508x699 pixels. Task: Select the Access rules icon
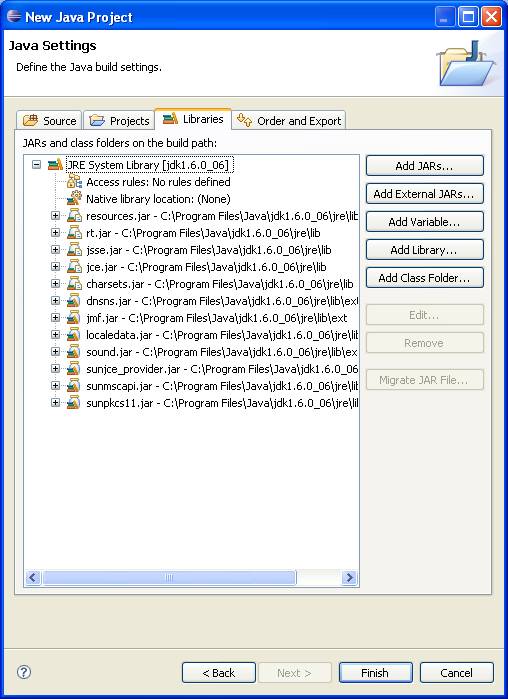coord(74,182)
